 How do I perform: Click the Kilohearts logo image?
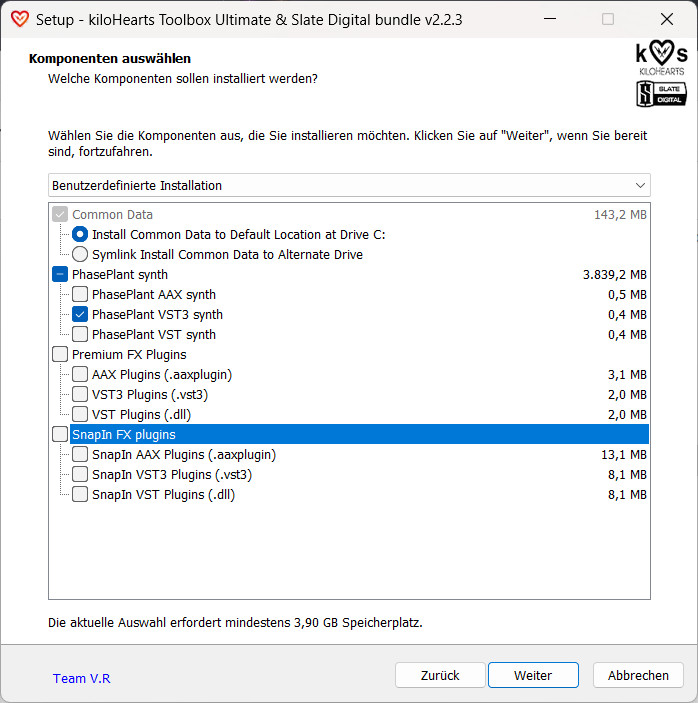click(662, 58)
